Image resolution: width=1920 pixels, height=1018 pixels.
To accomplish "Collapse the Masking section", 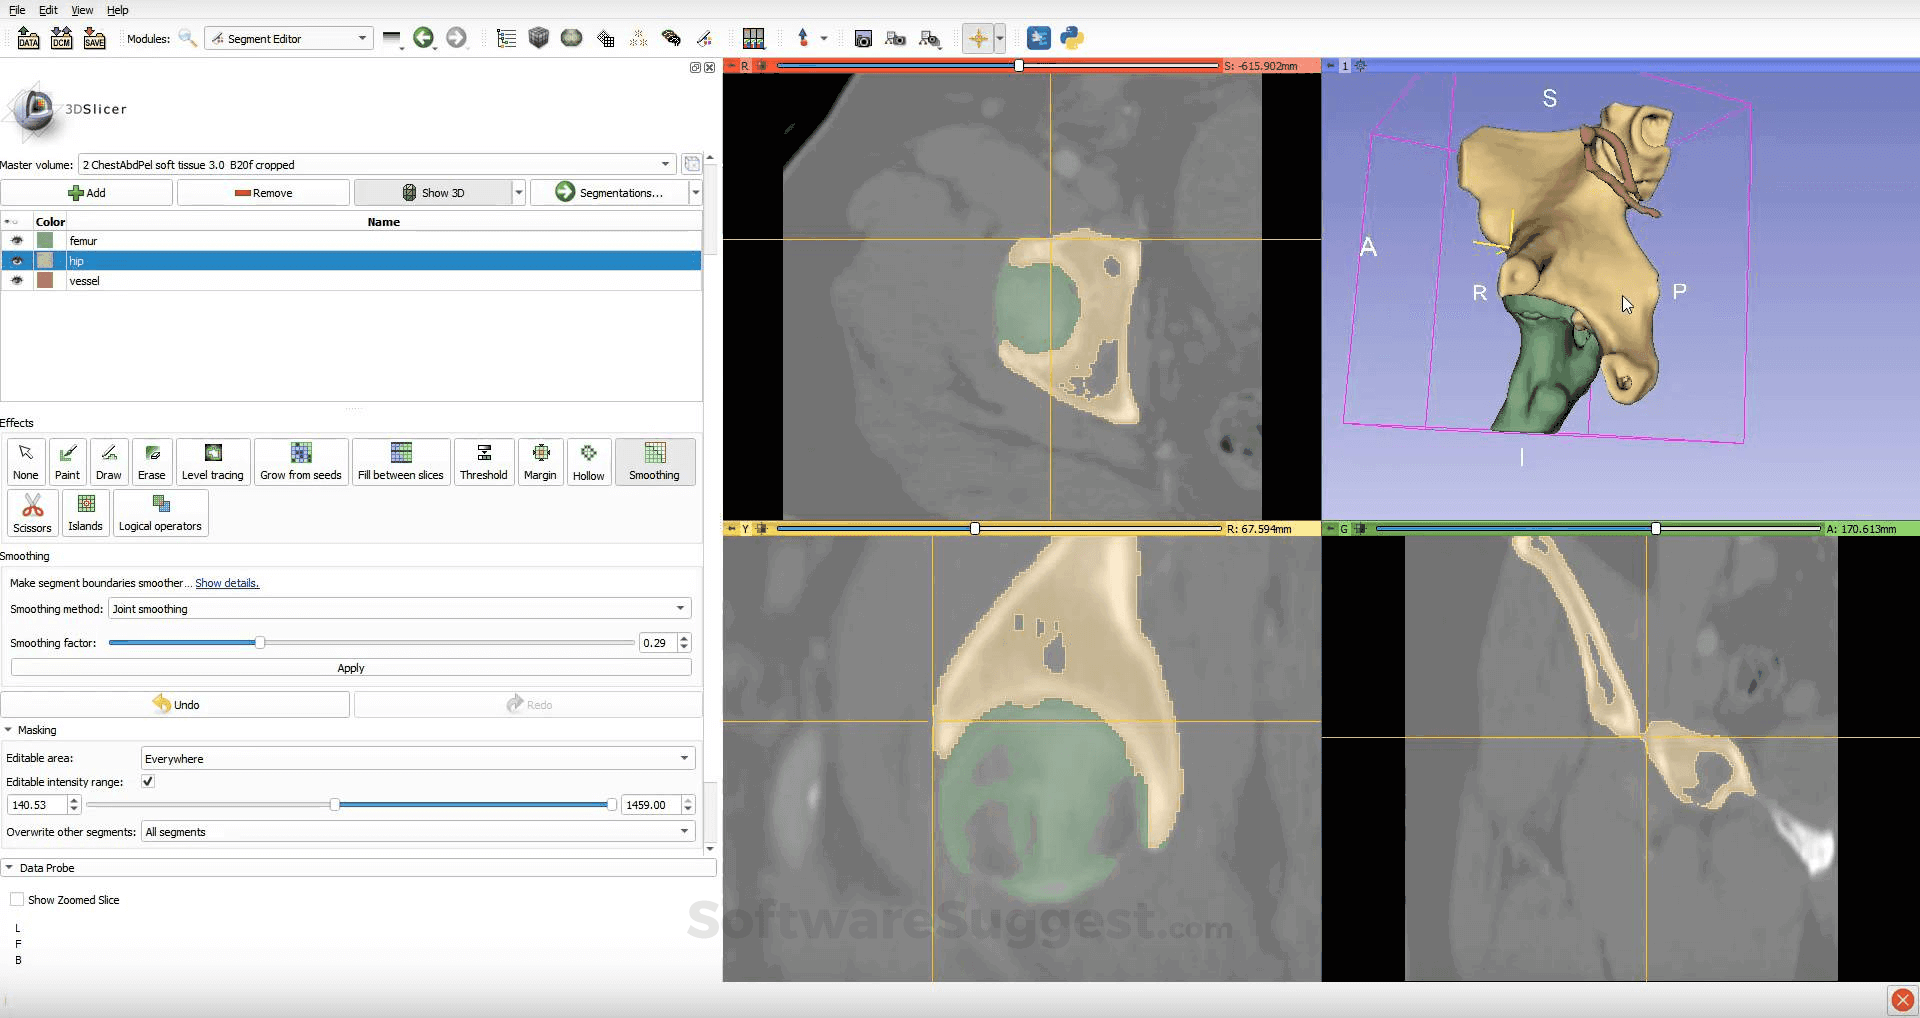I will coord(12,730).
